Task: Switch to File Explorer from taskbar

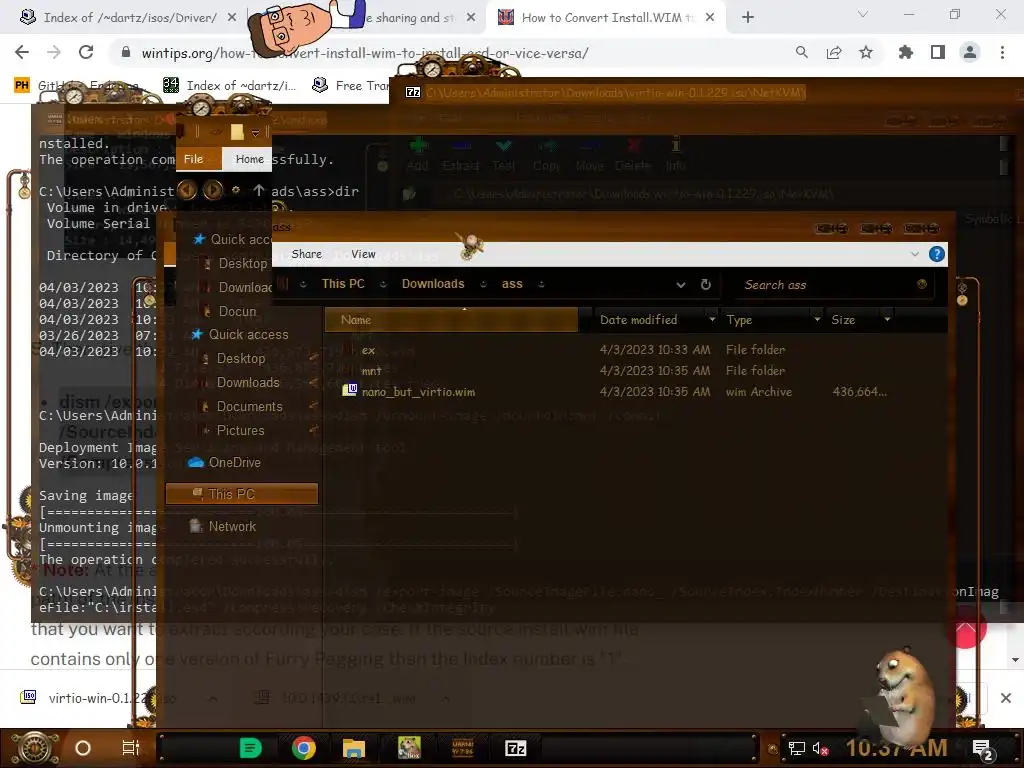Action: coord(354,748)
